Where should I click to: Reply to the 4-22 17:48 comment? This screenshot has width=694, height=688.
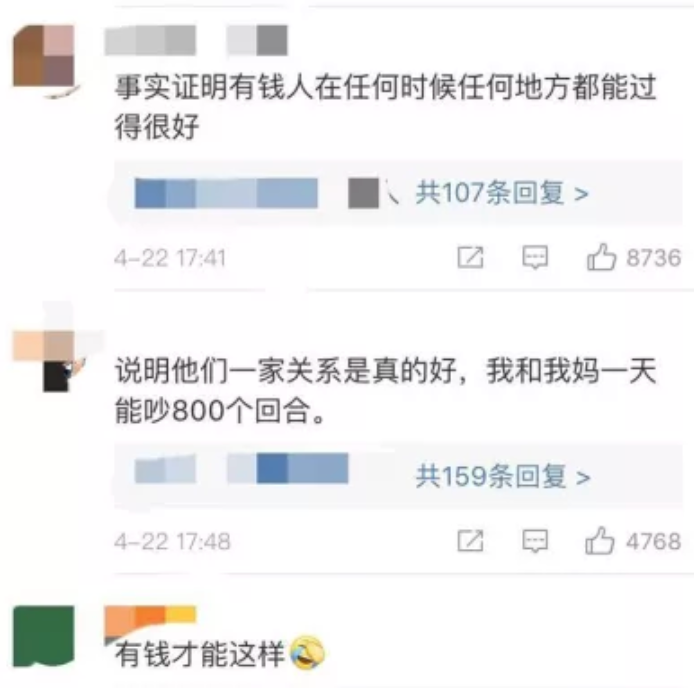[x=535, y=541]
